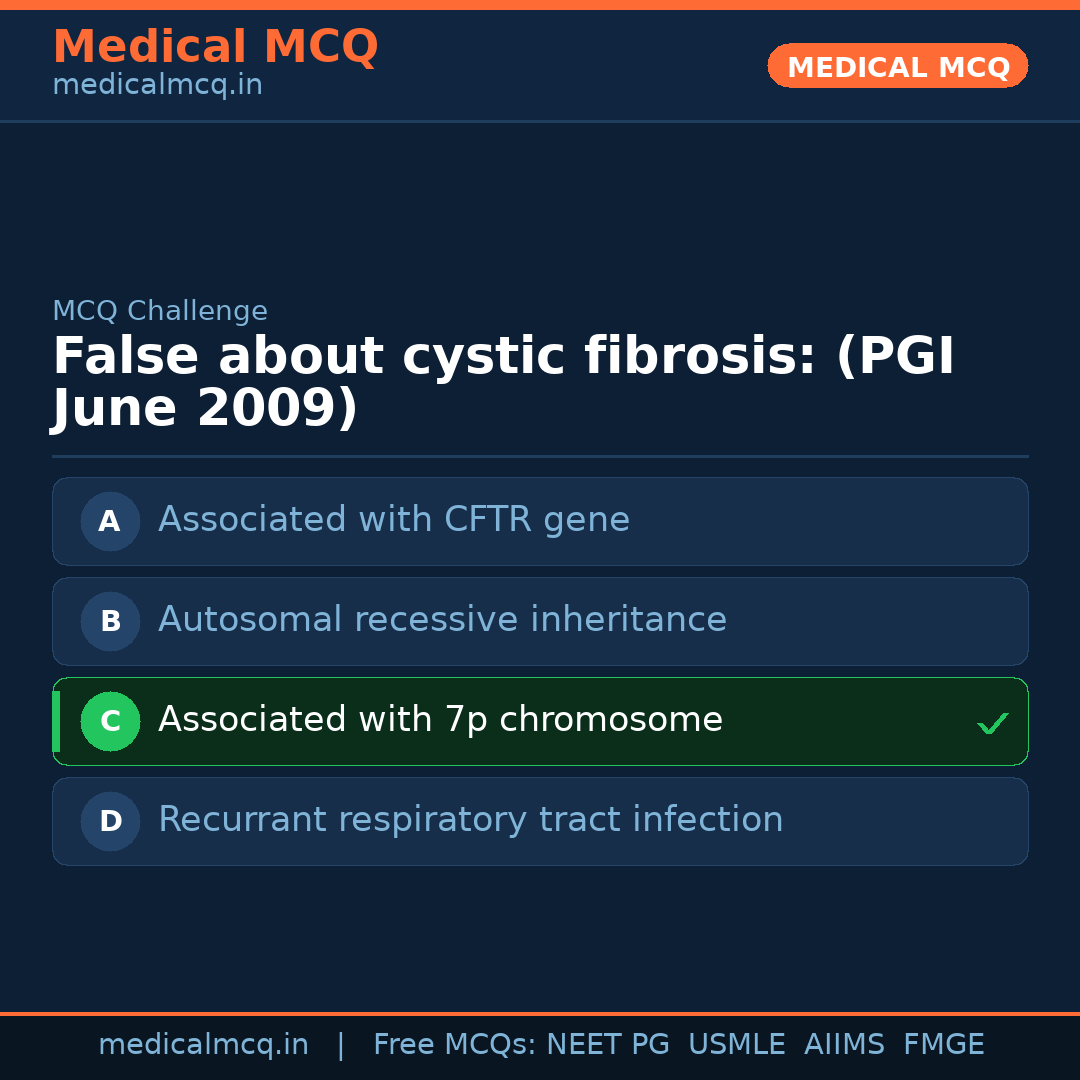Select option 'Autosomal recessive inheritance'

[442, 620]
